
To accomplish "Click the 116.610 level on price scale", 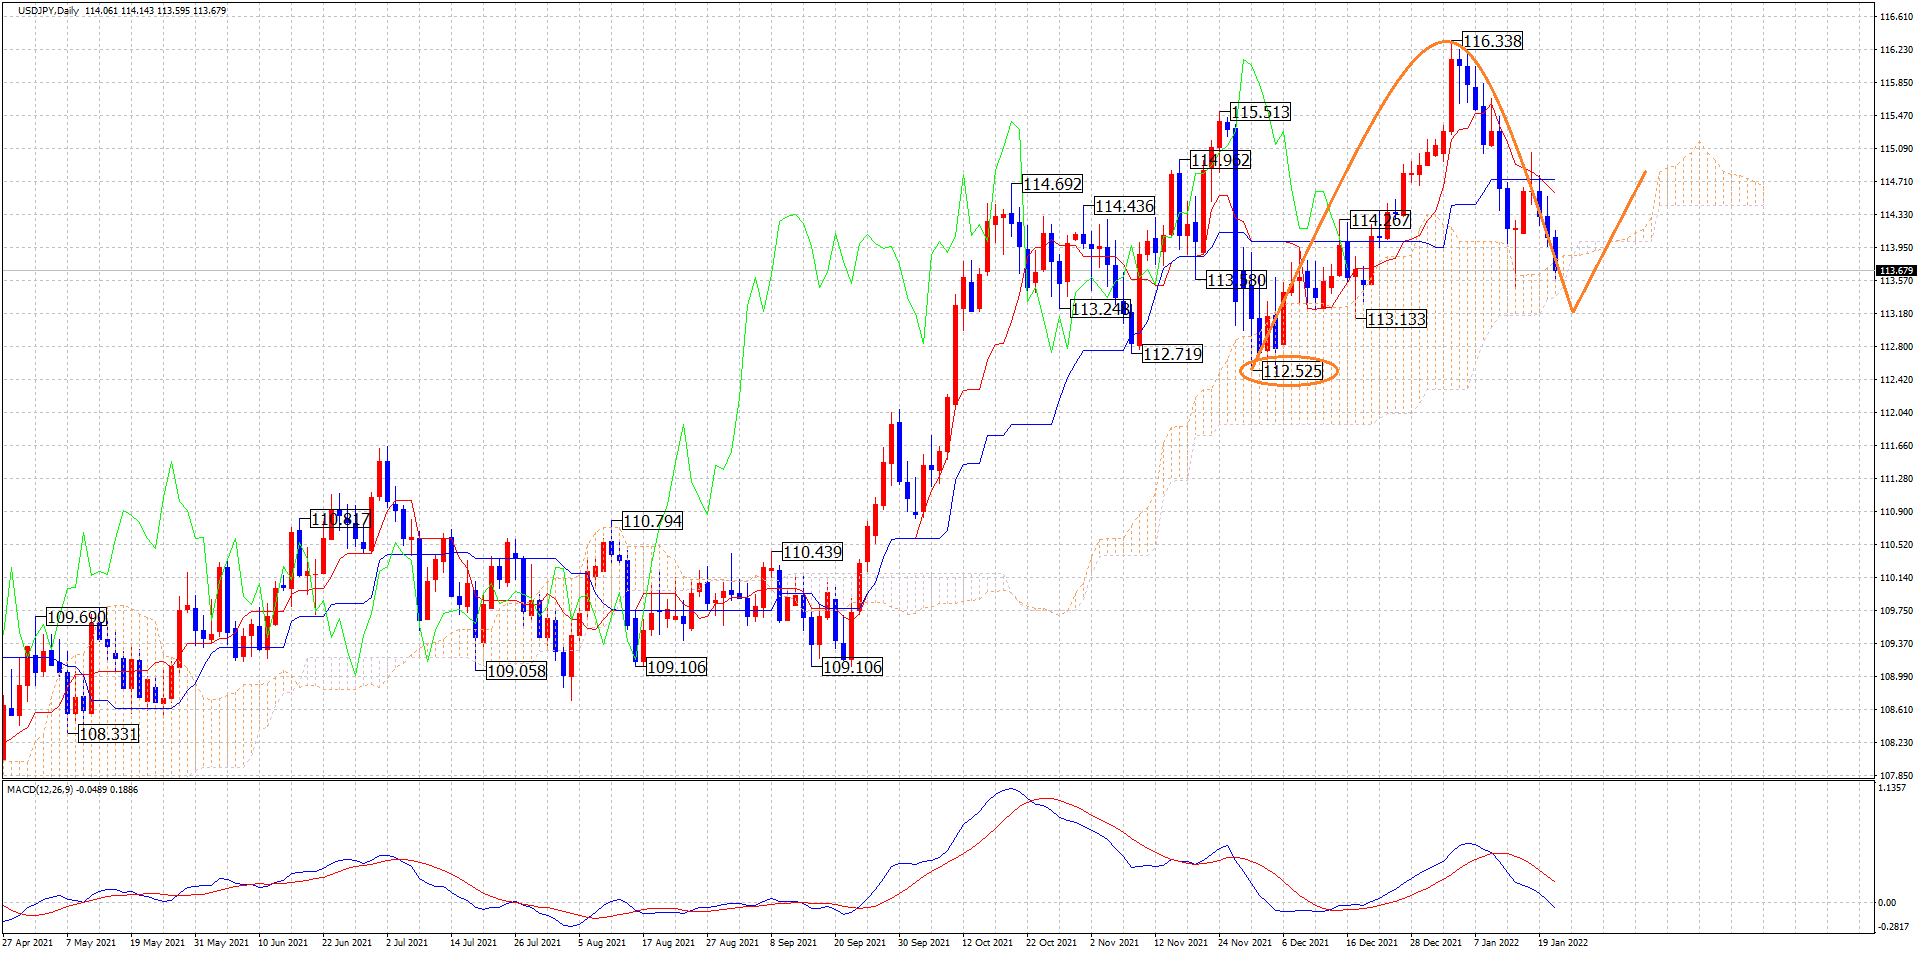I will [1896, 17].
